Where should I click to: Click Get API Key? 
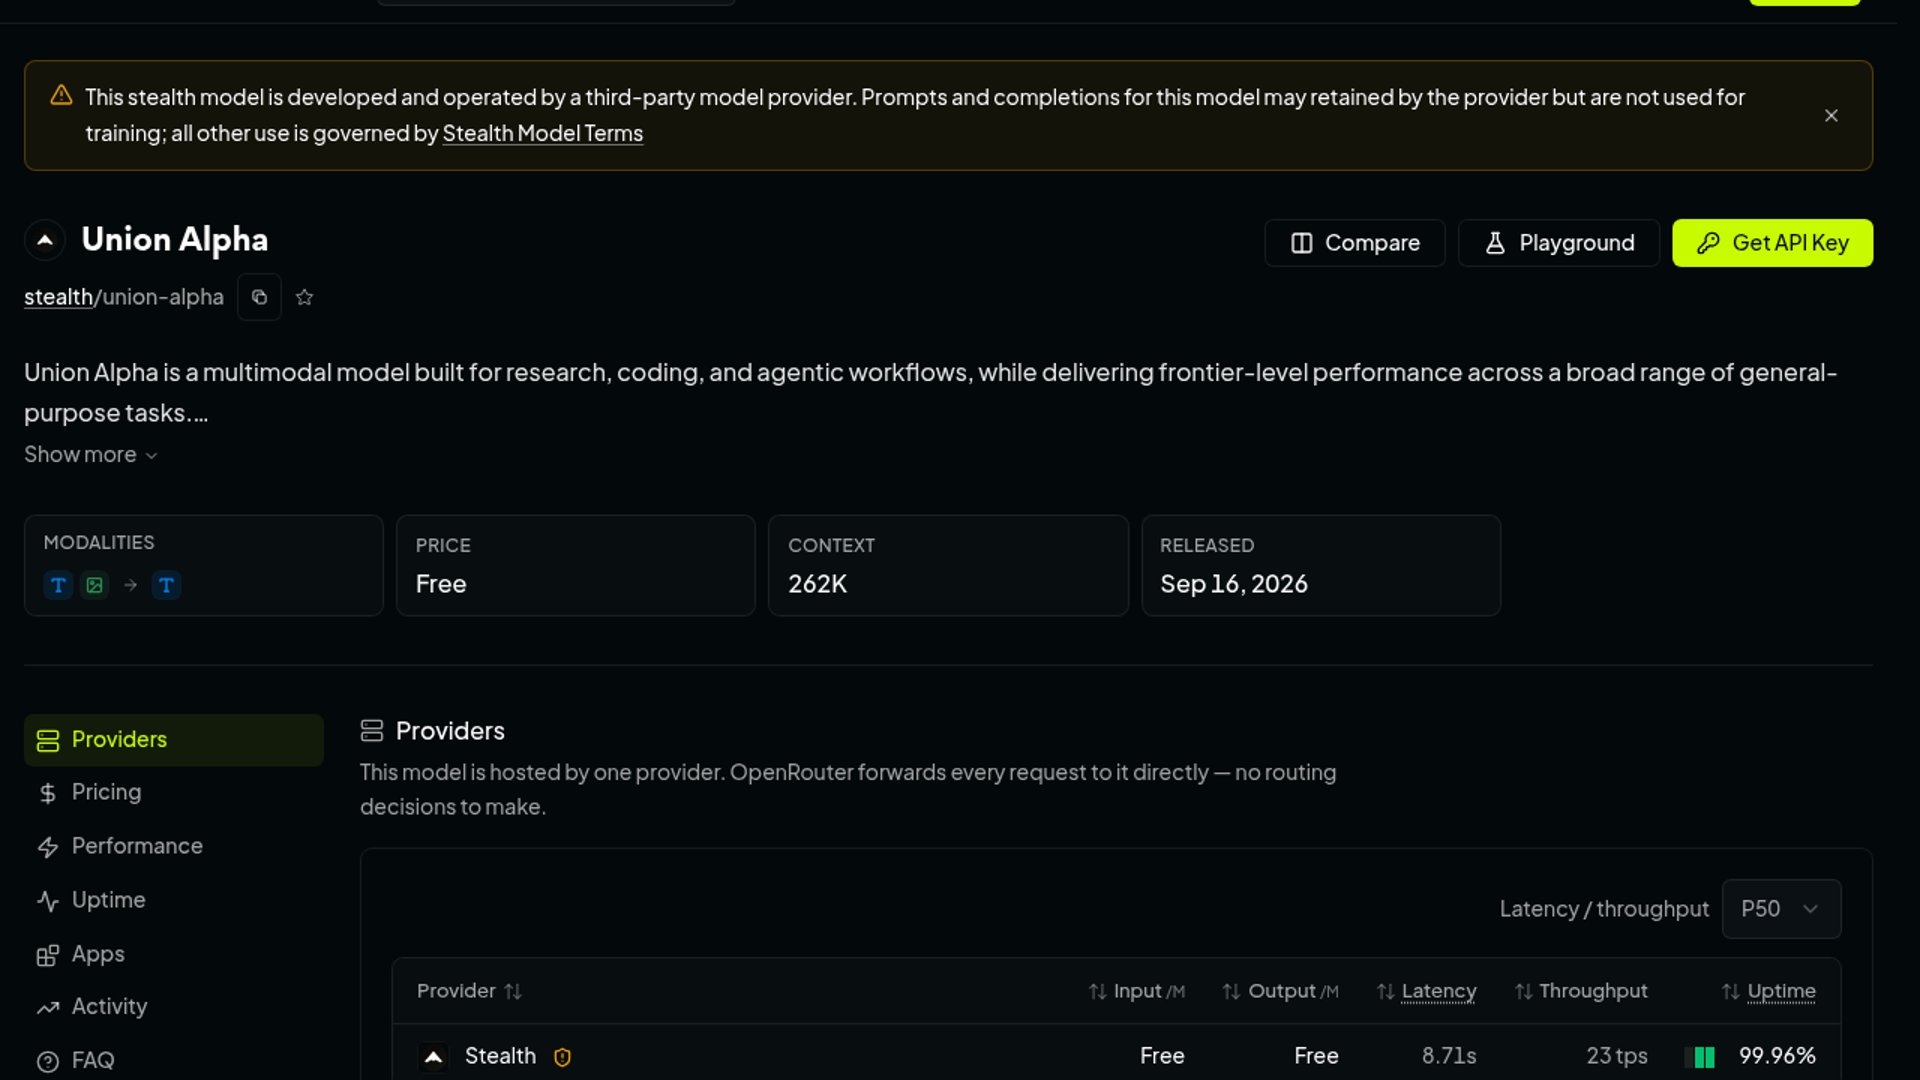point(1772,243)
